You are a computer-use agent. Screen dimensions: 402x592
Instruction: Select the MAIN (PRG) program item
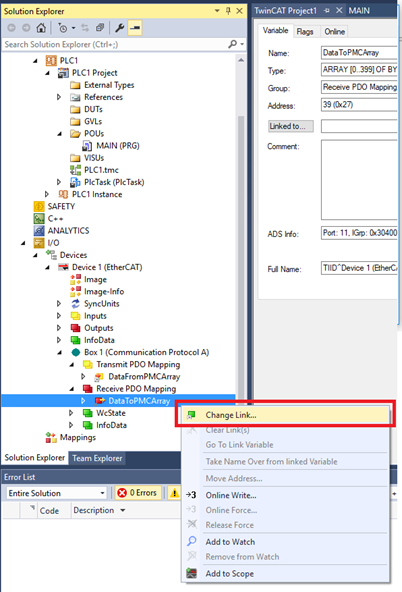coord(118,146)
